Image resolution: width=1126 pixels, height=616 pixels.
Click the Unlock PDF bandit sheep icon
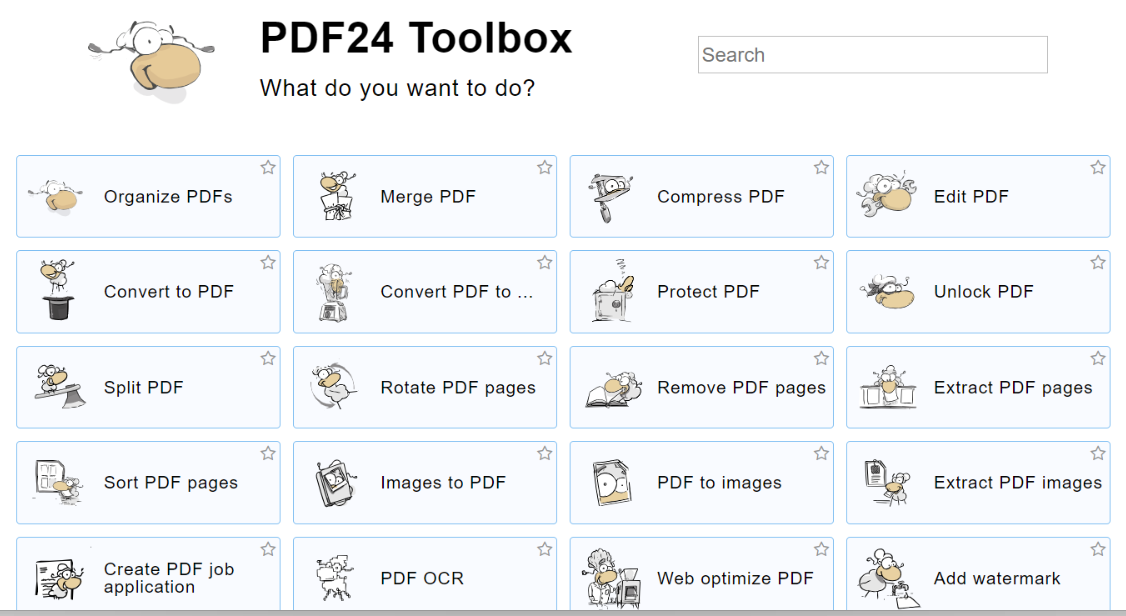pos(888,291)
